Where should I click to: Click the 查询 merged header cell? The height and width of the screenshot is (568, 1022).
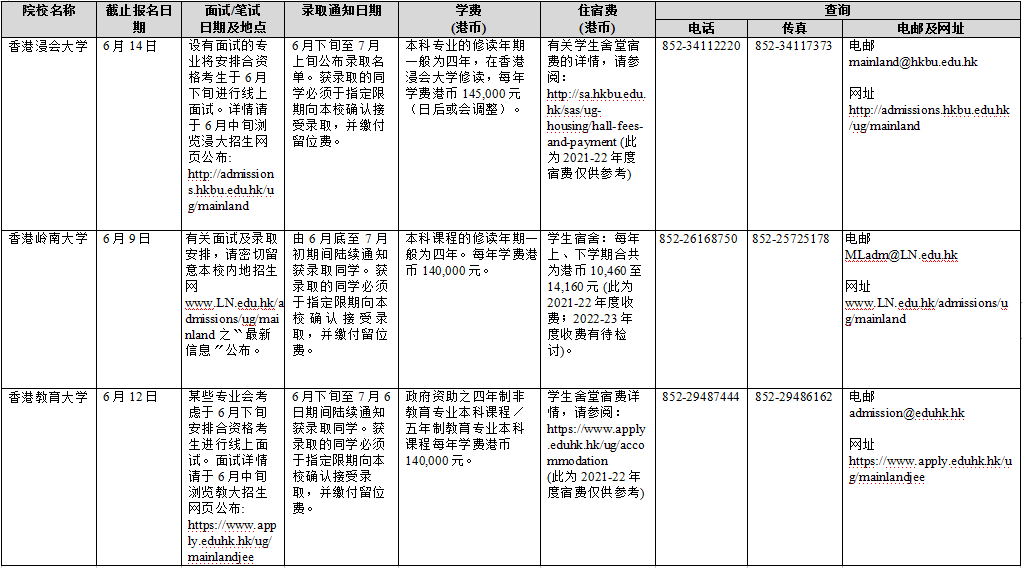[x=837, y=9]
